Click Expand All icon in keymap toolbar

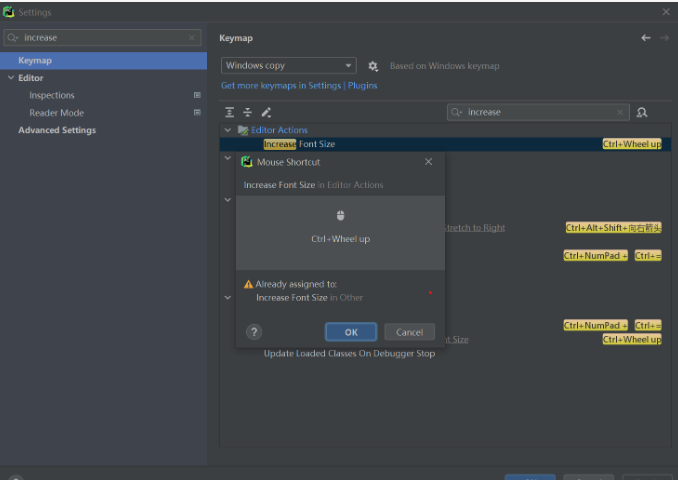coord(230,112)
